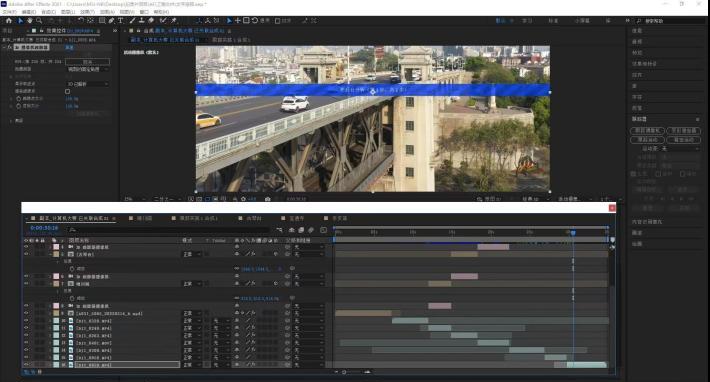Click stopwatch for track point size
The width and height of the screenshot is (710, 382).
coord(19,98)
